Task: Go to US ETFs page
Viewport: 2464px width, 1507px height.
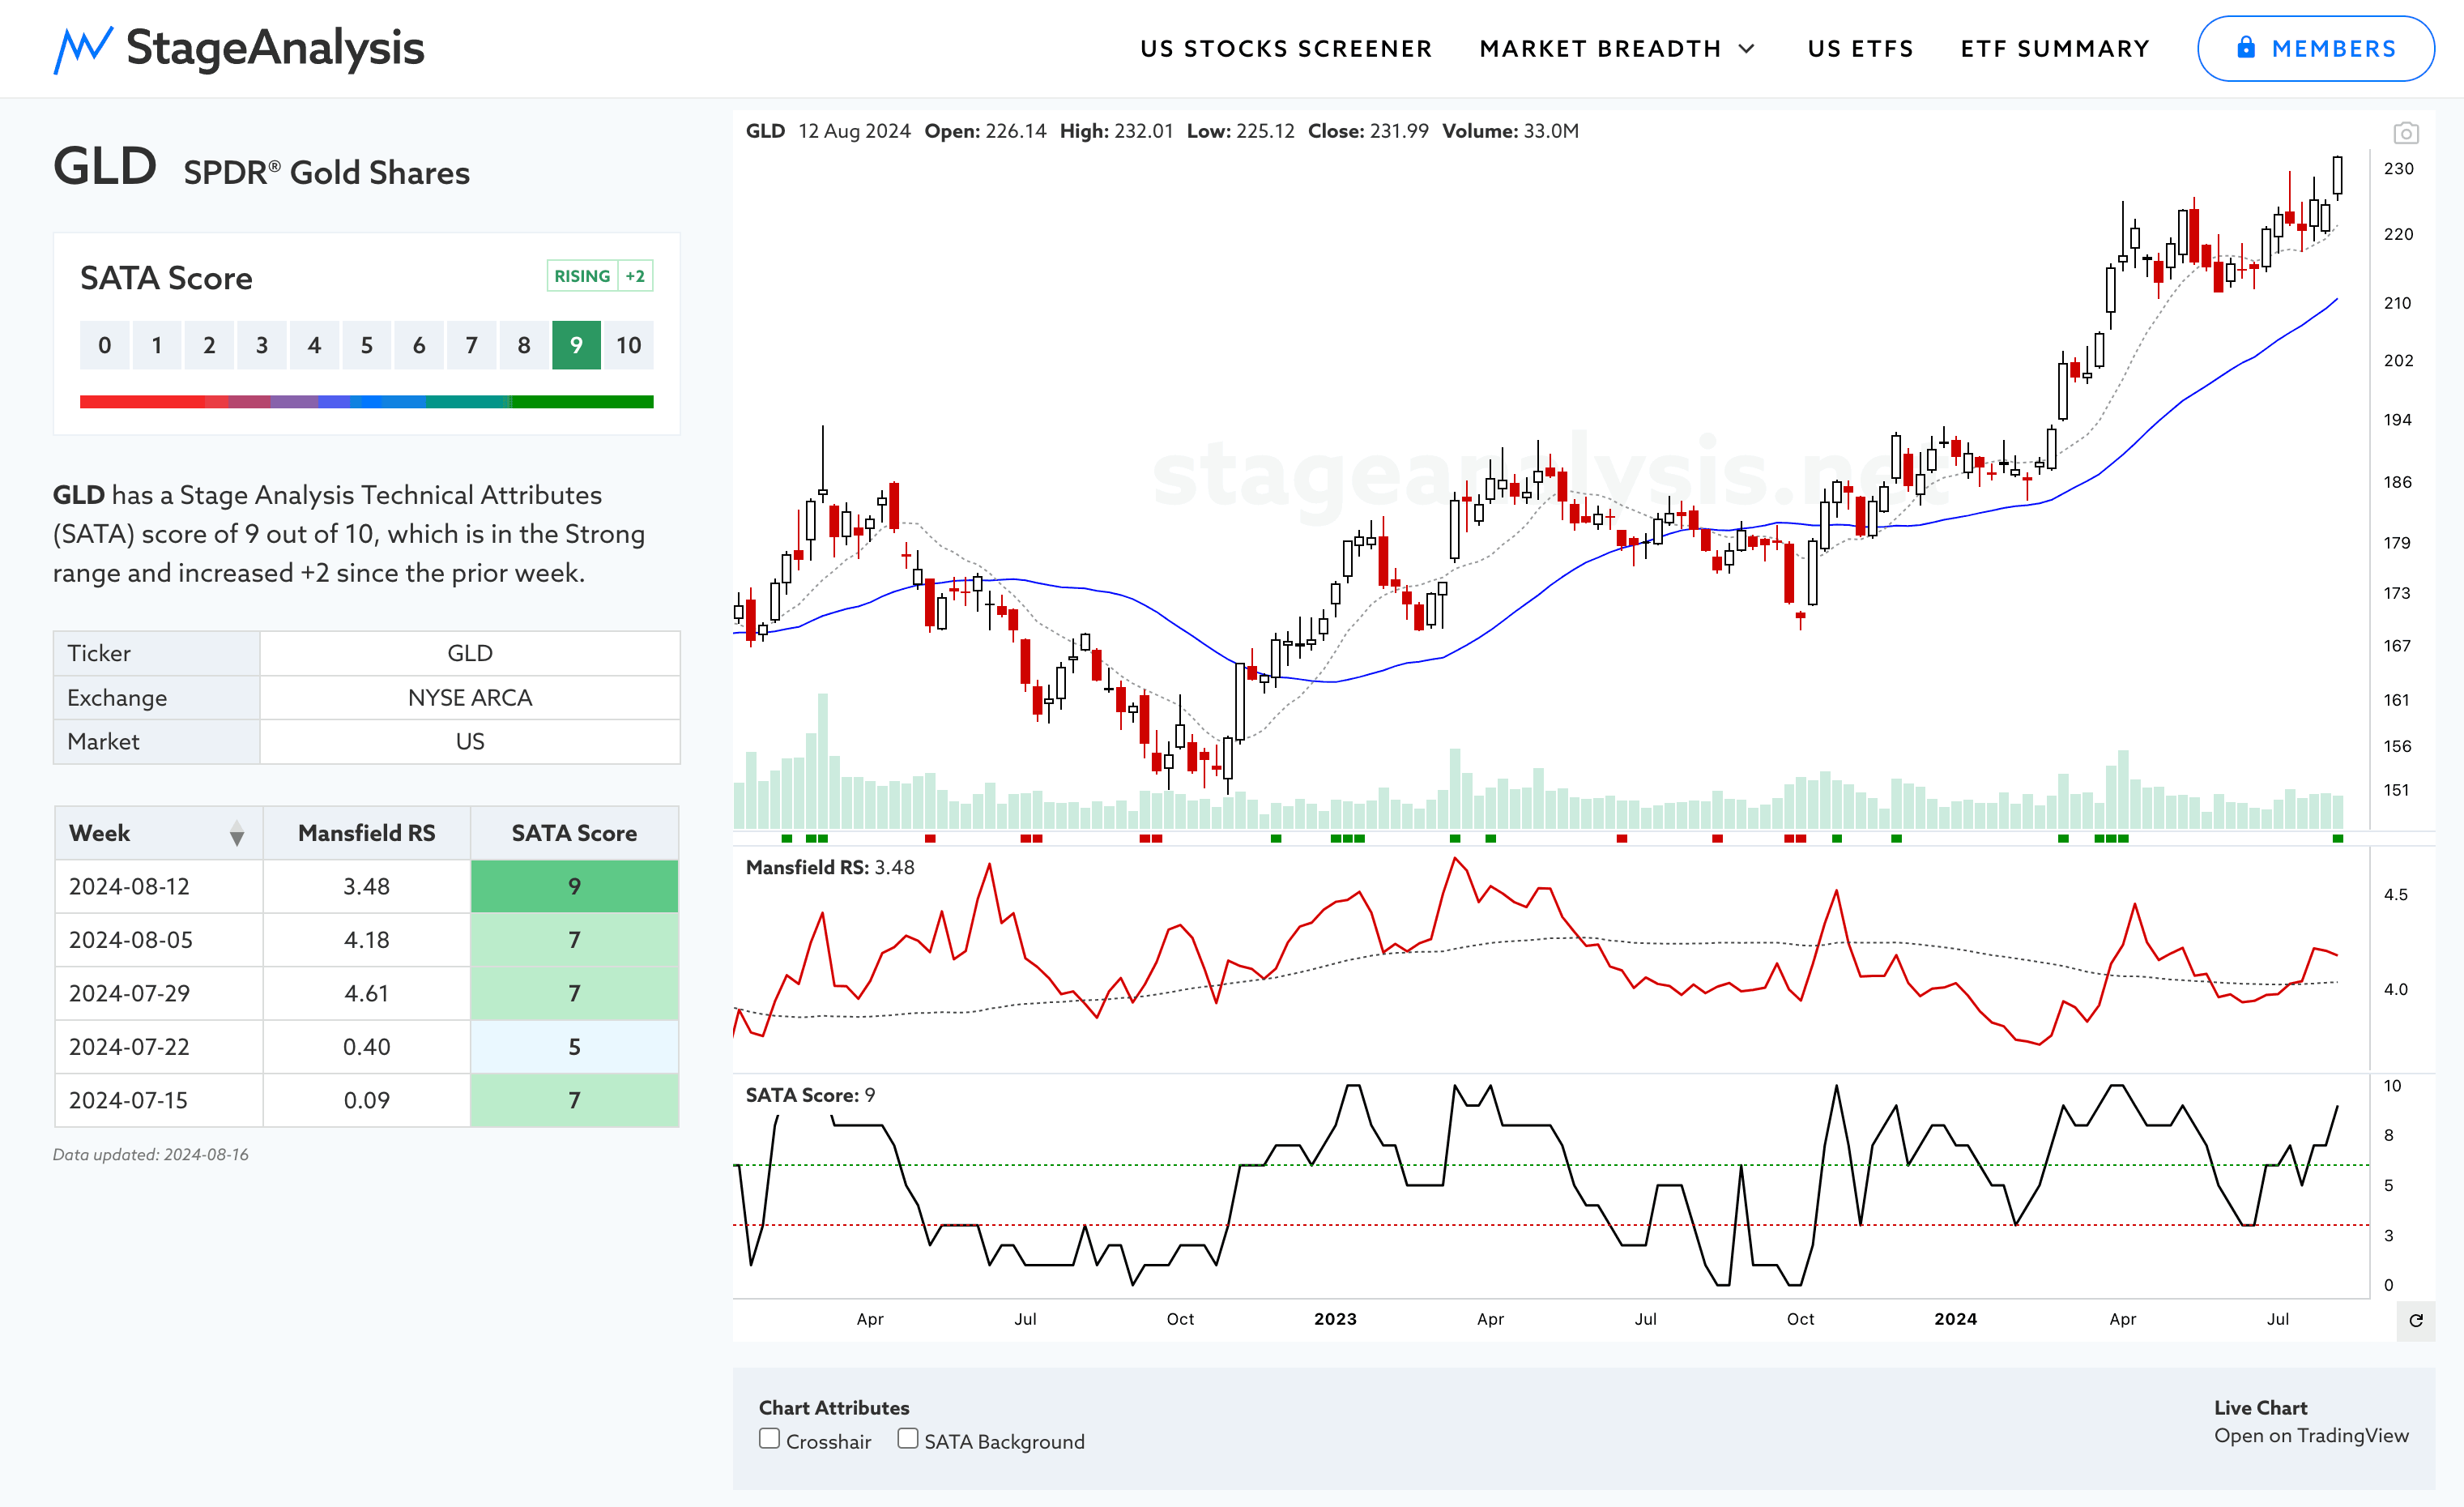Action: pos(1860,49)
